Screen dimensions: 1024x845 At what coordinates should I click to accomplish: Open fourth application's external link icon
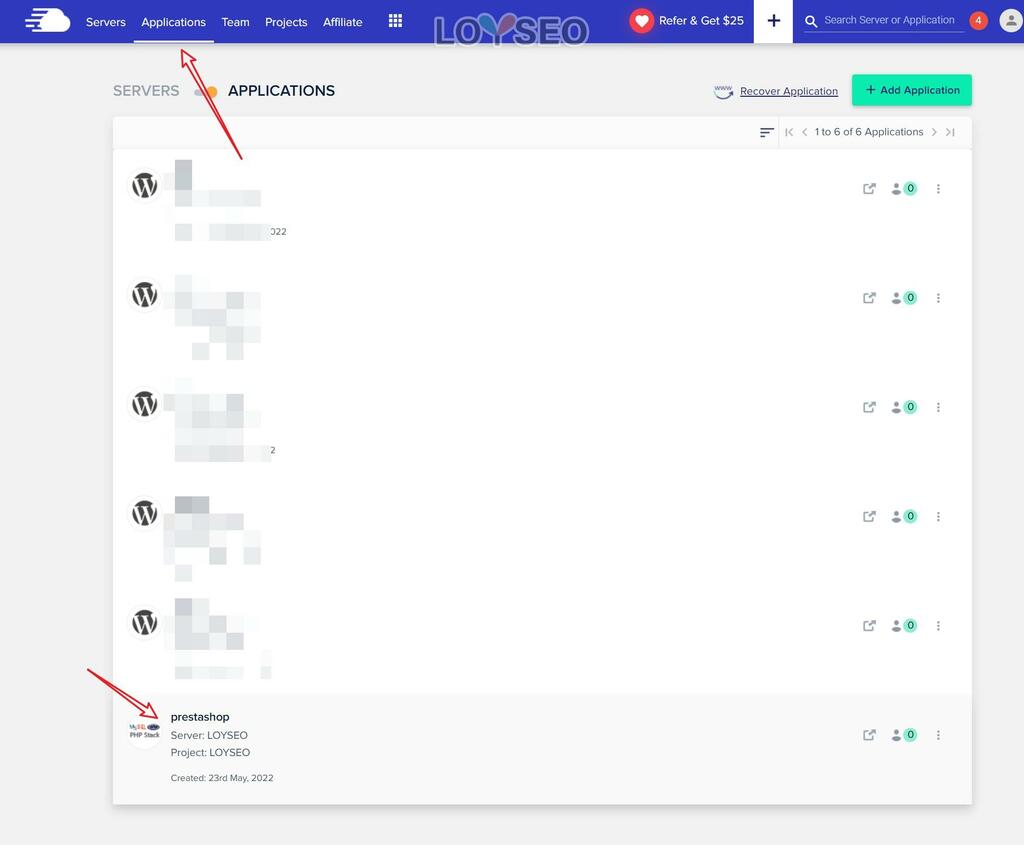pos(869,517)
